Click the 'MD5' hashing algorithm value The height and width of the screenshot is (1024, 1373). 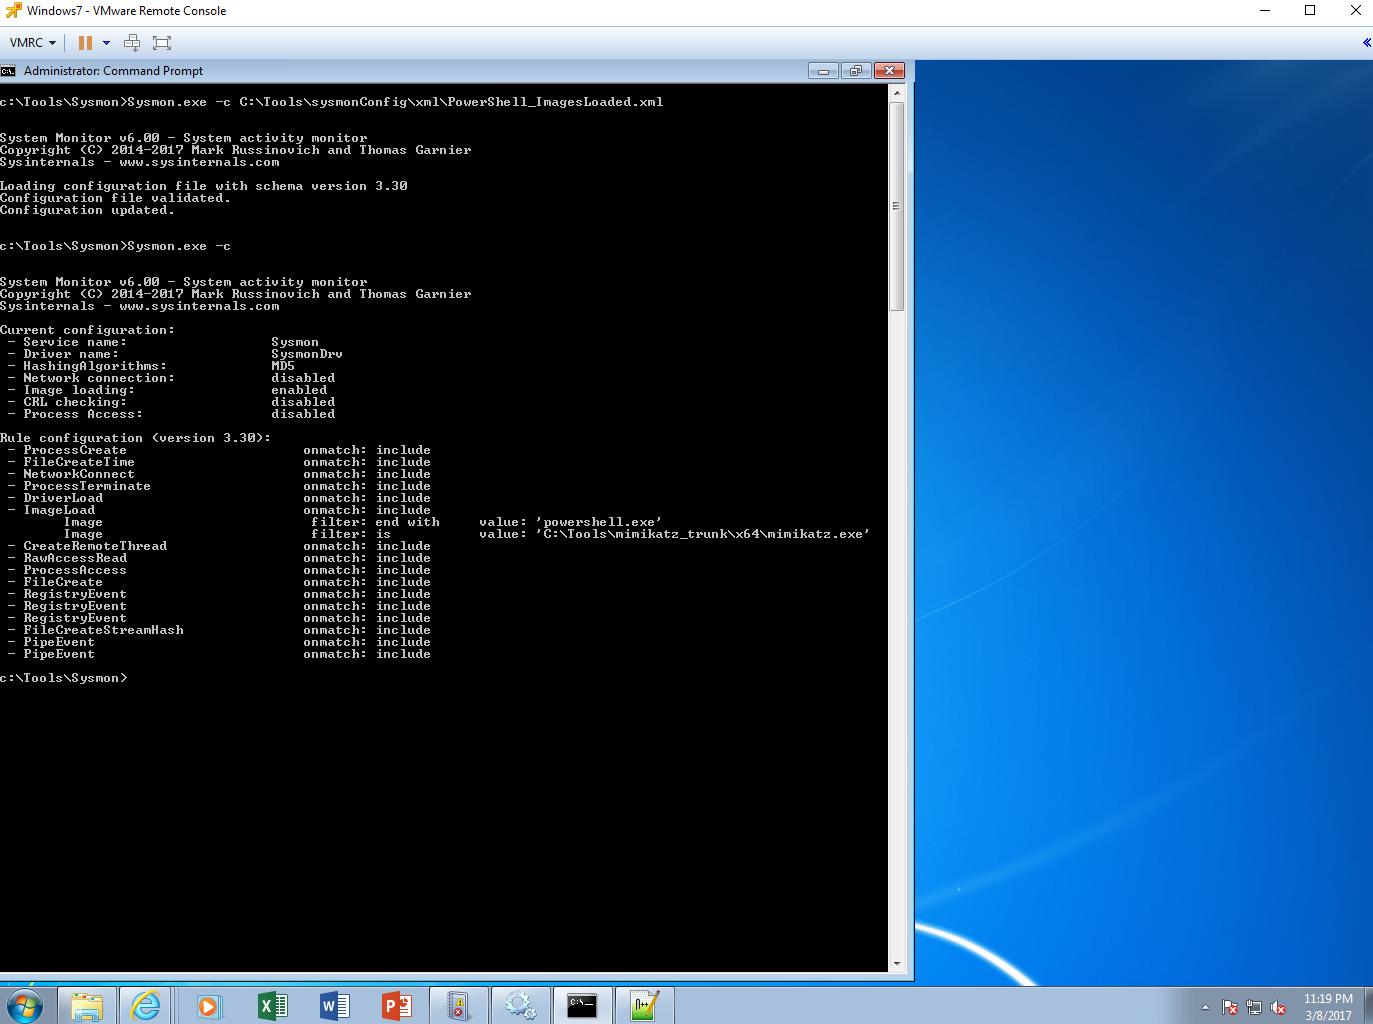283,366
